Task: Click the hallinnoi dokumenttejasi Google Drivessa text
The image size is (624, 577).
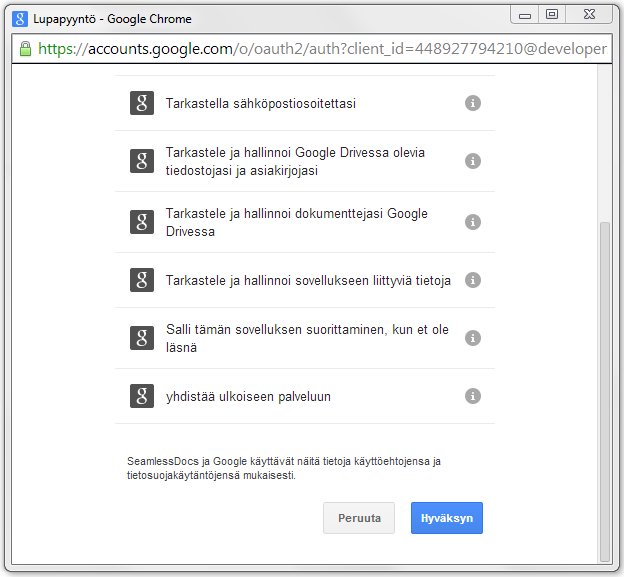Action: pyautogui.click(x=296, y=222)
